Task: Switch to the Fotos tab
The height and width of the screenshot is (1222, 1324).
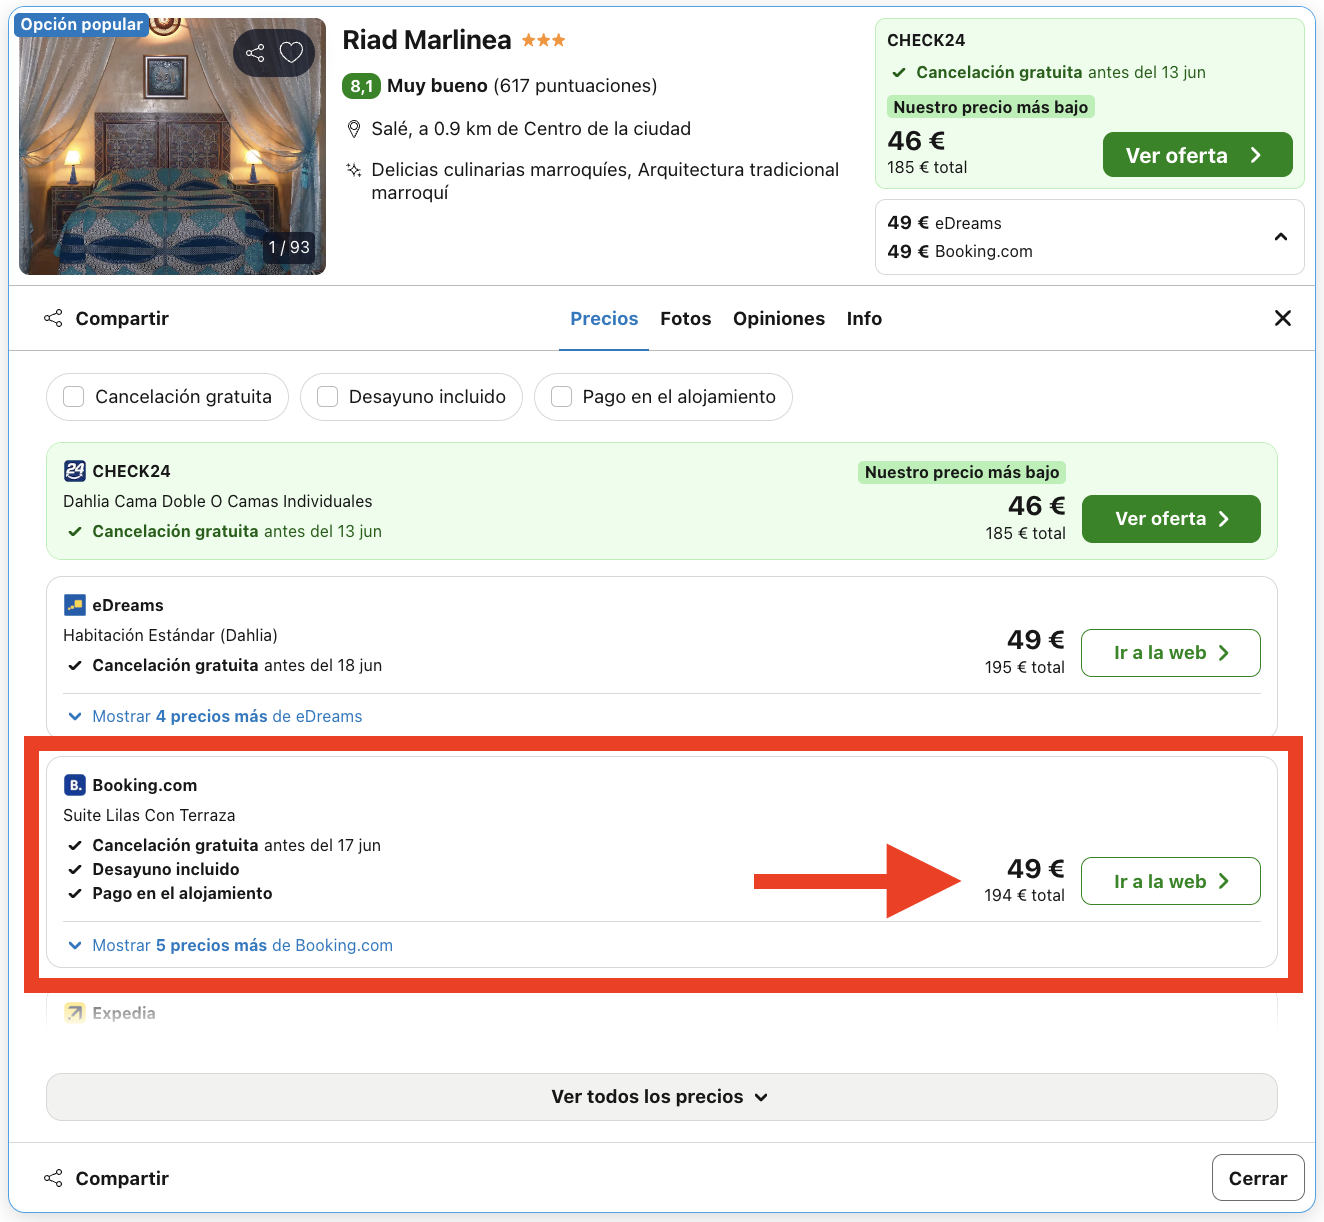Action: coord(685,318)
